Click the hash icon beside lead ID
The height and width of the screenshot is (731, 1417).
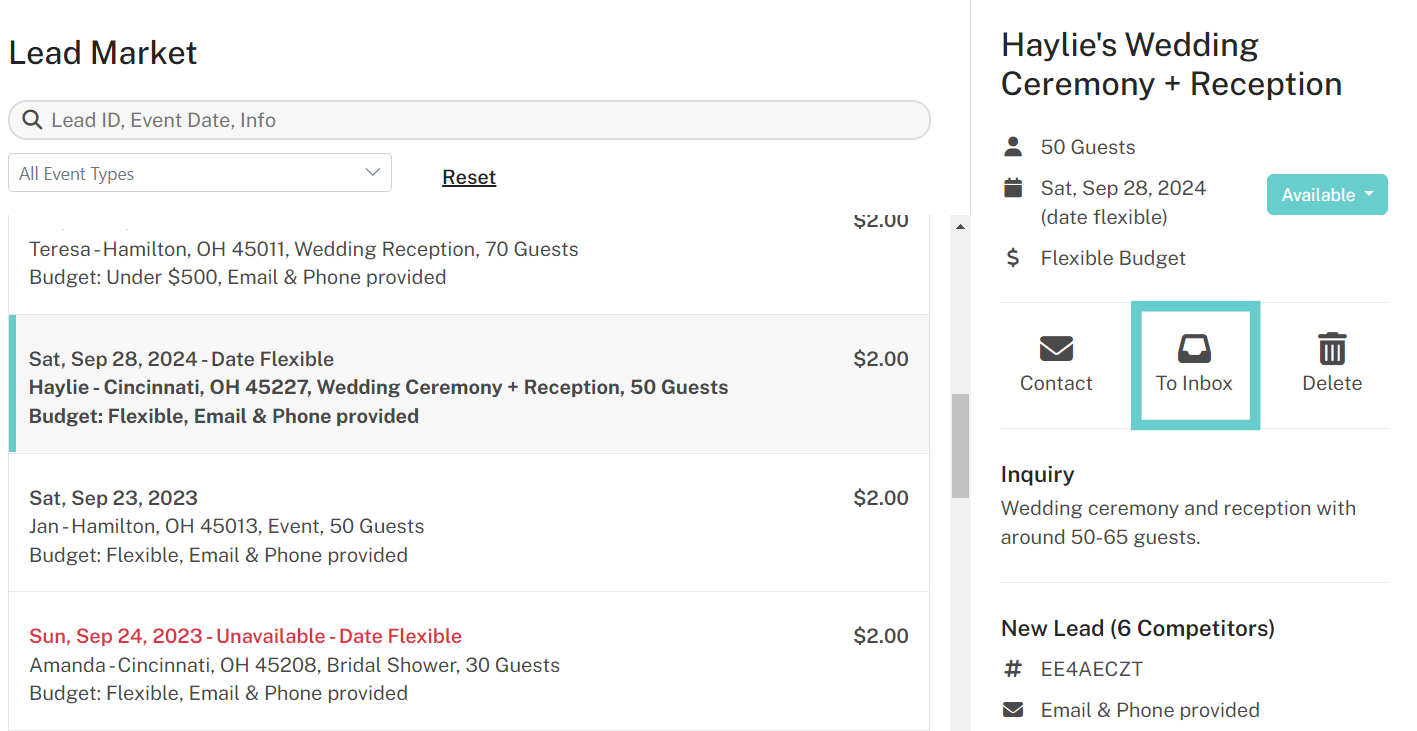[1013, 669]
